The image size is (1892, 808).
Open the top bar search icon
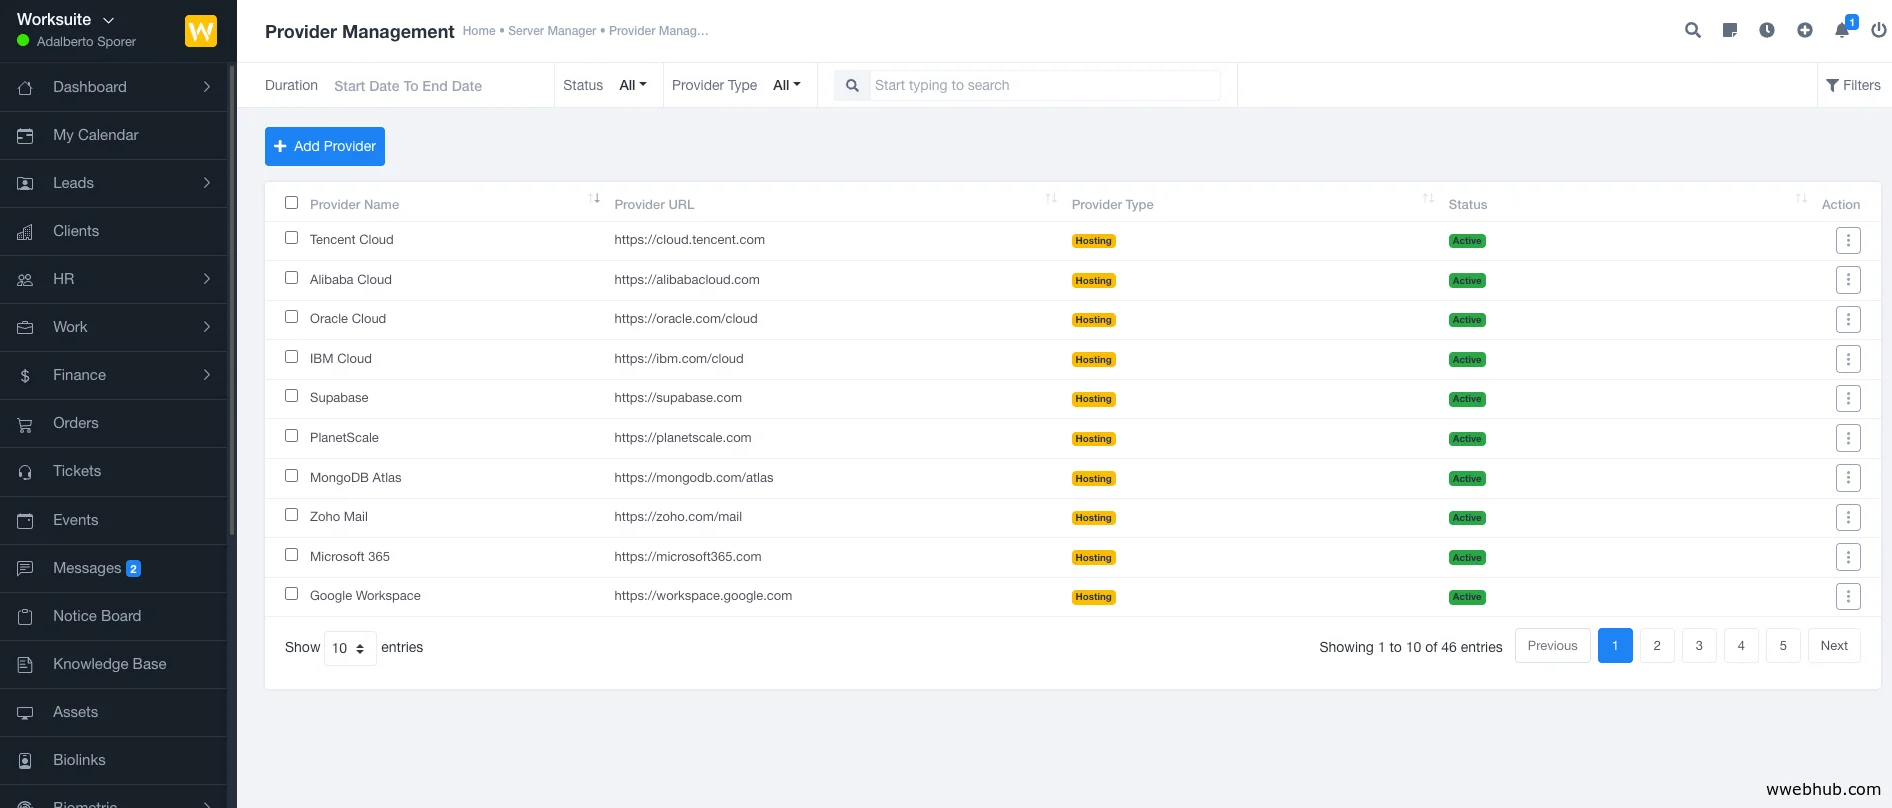tap(1692, 30)
